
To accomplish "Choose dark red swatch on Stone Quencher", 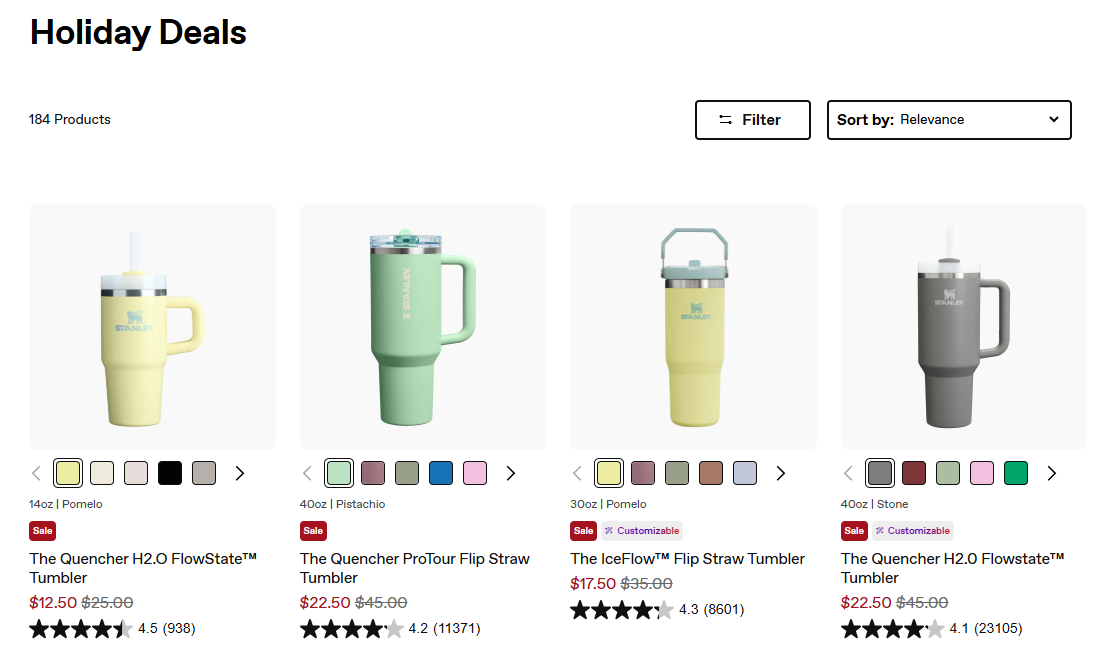I will 914,473.
